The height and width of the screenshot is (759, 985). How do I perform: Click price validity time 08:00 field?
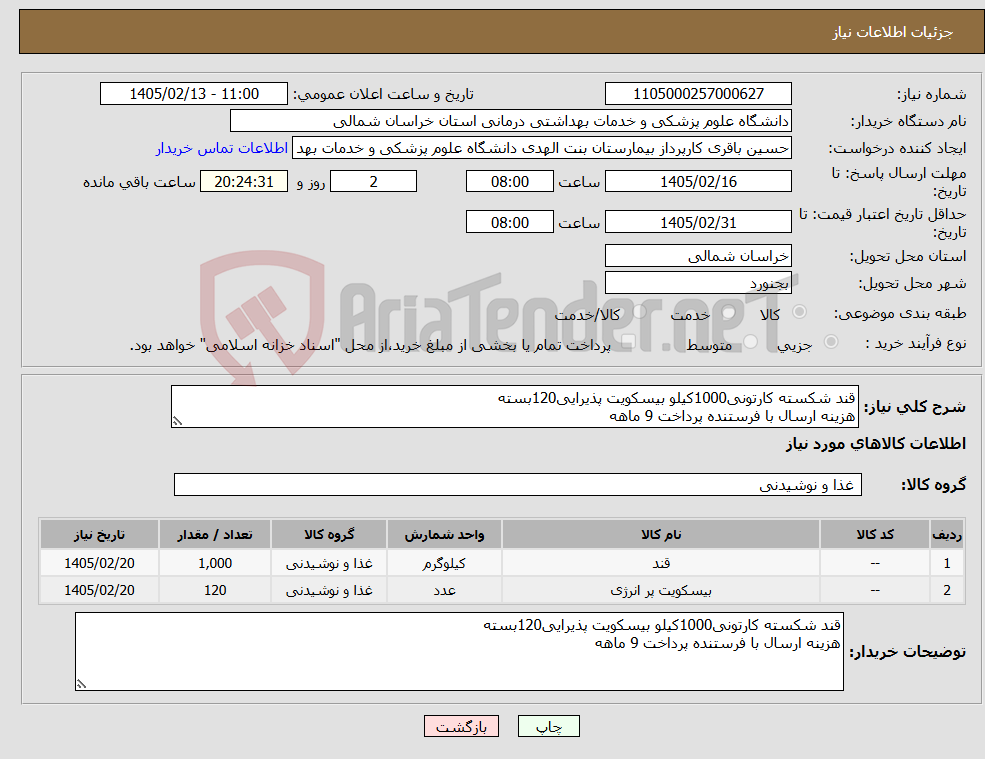pos(509,222)
